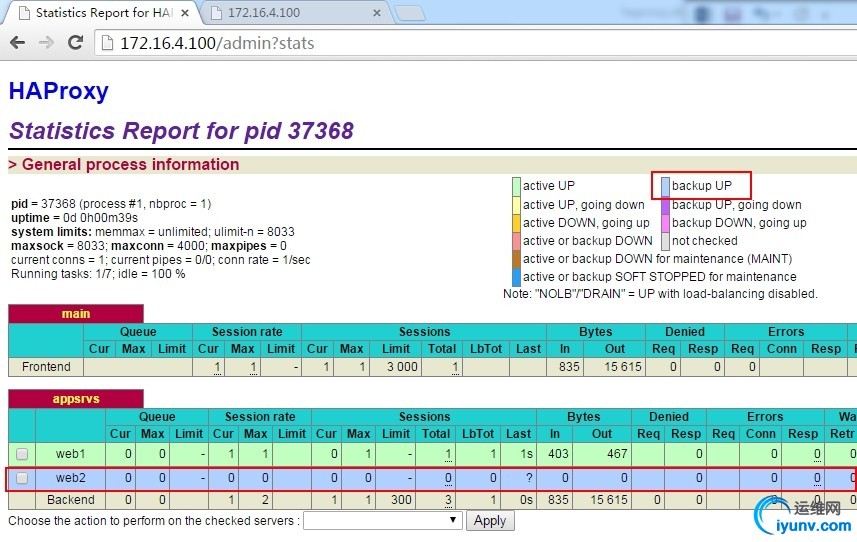Click the backup UP, going down swatch
857x542 pixels.
pyautogui.click(x=665, y=204)
